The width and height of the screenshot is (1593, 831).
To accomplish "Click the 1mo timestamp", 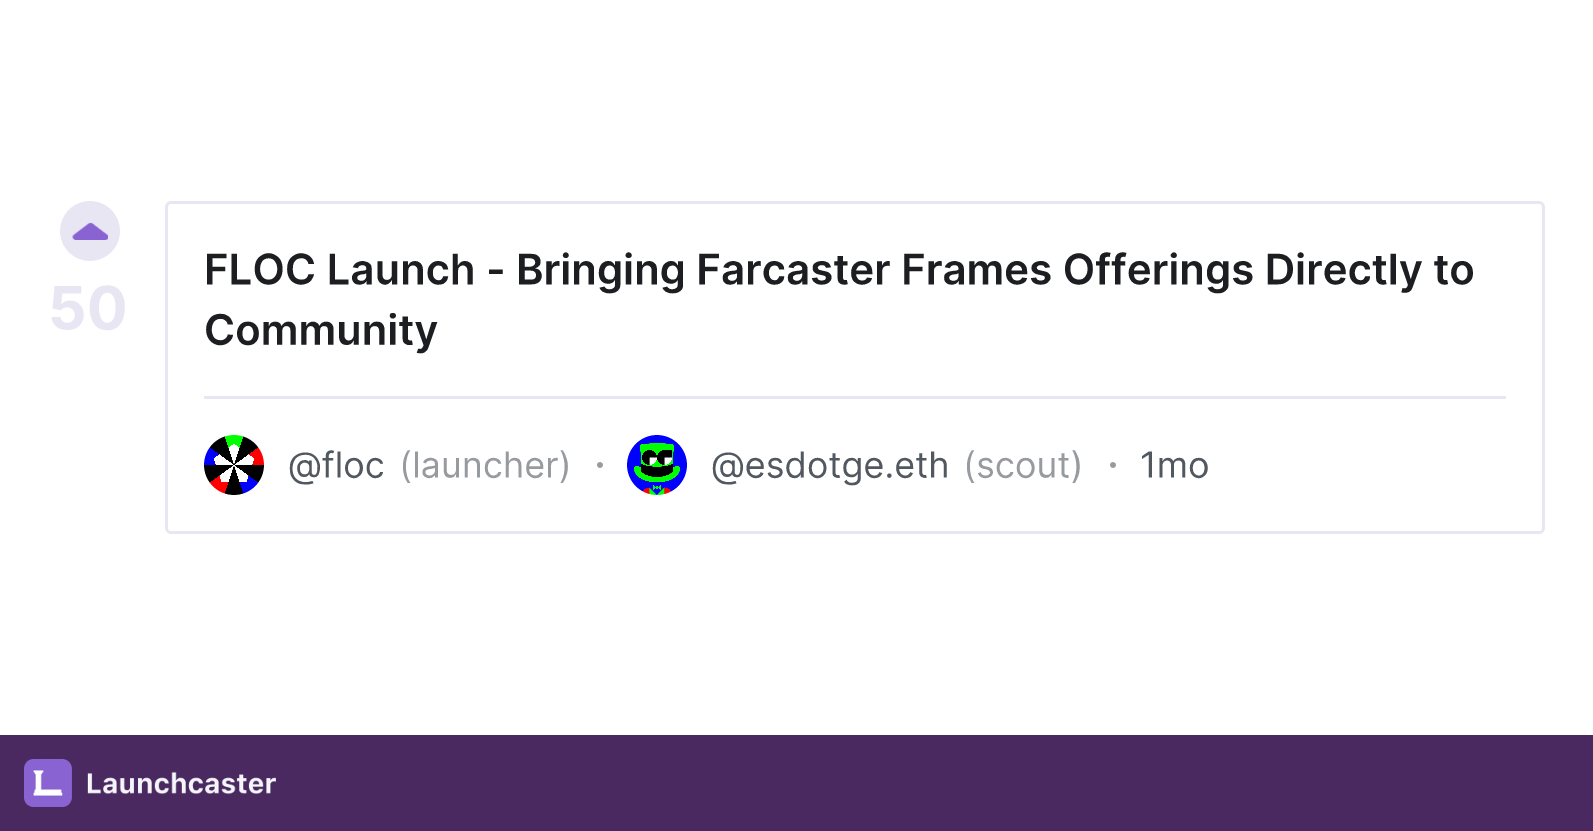I will tap(1175, 466).
